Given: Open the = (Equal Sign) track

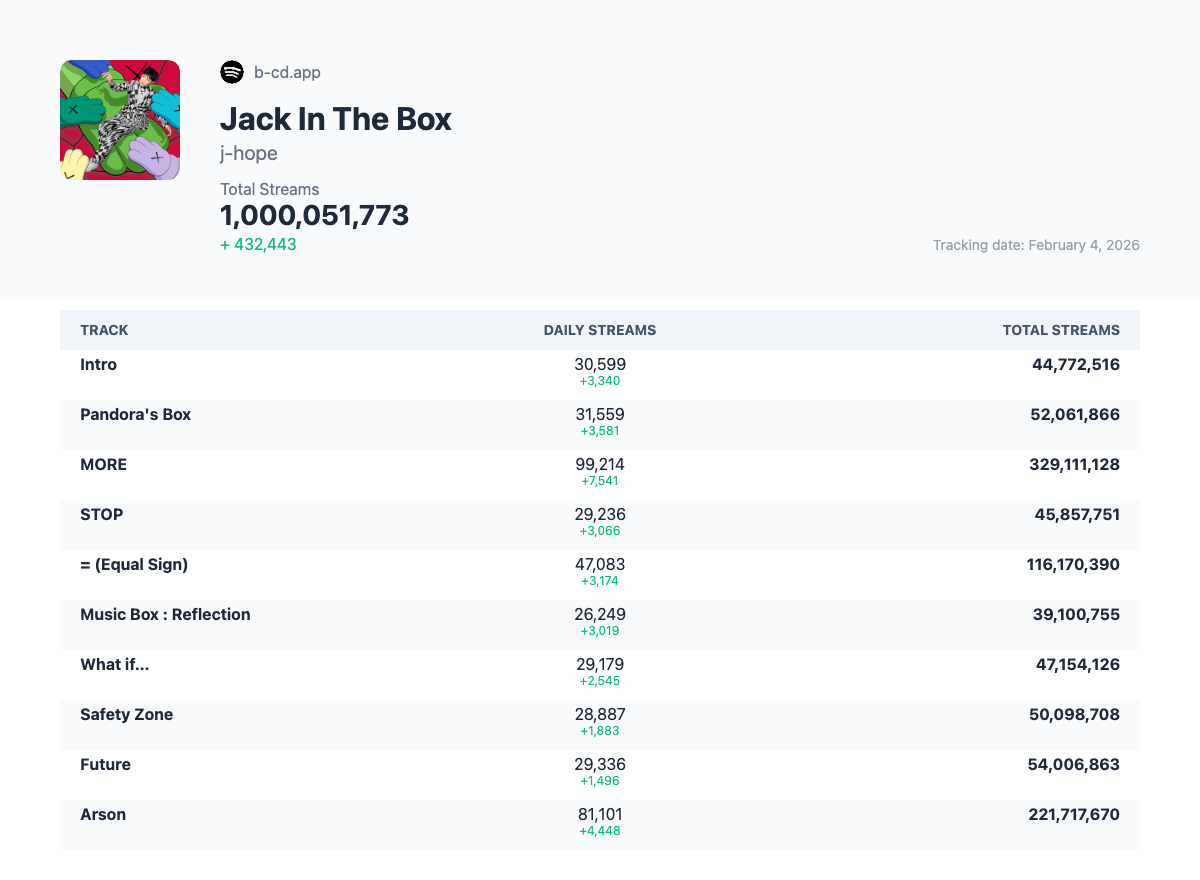Looking at the screenshot, I should coord(134,565).
